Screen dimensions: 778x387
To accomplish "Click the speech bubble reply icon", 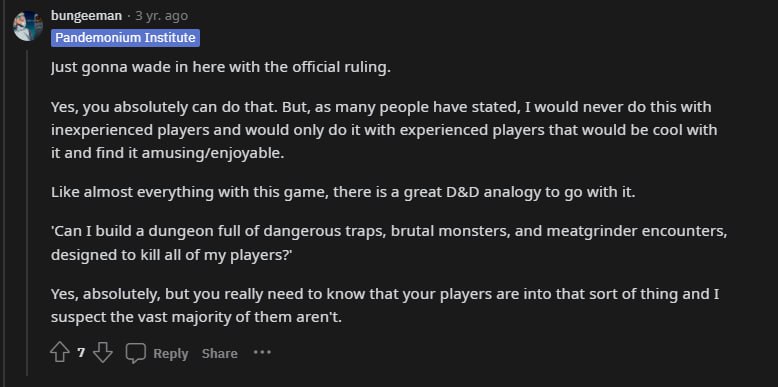I will tap(135, 353).
